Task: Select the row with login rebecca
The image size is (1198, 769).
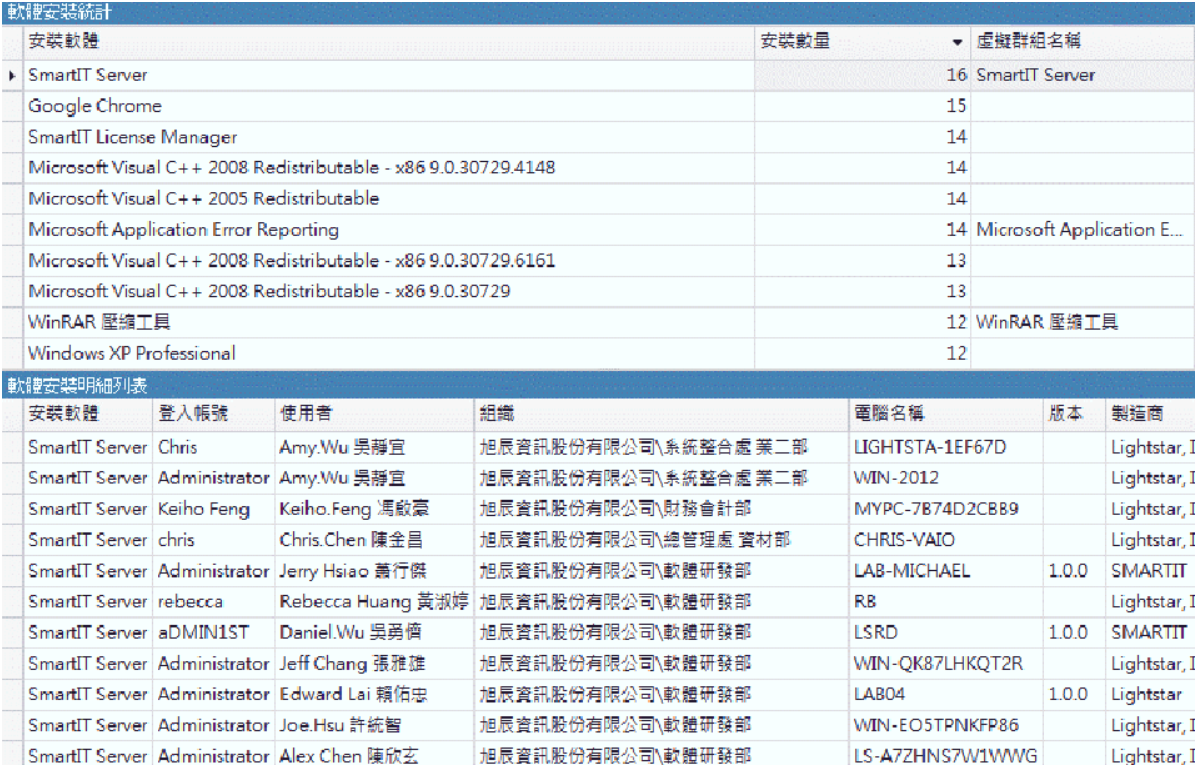Action: click(191, 603)
